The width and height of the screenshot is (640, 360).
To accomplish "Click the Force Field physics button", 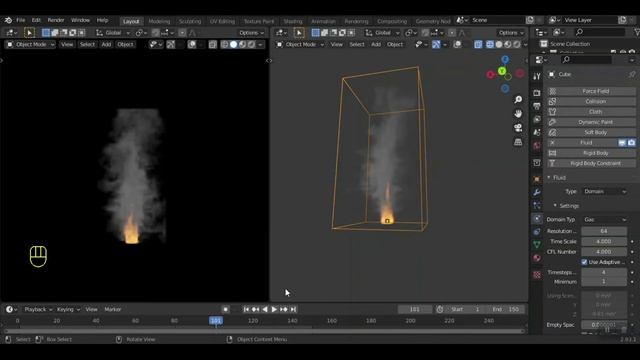I will tap(591, 91).
